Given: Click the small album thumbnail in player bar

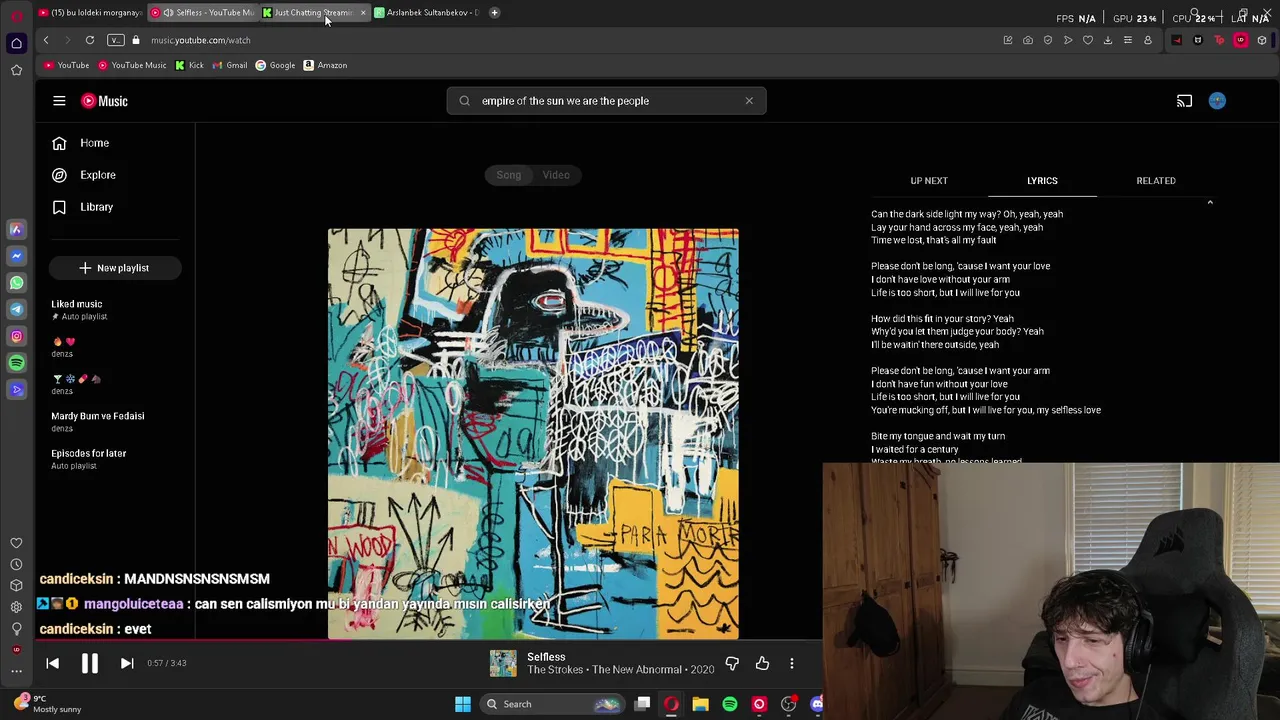Looking at the screenshot, I should pyautogui.click(x=503, y=663).
